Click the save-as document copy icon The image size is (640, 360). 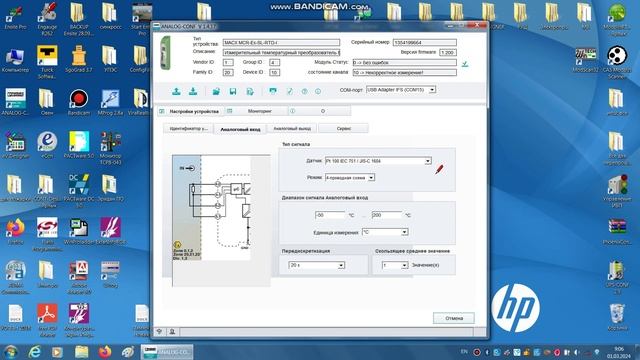250,91
